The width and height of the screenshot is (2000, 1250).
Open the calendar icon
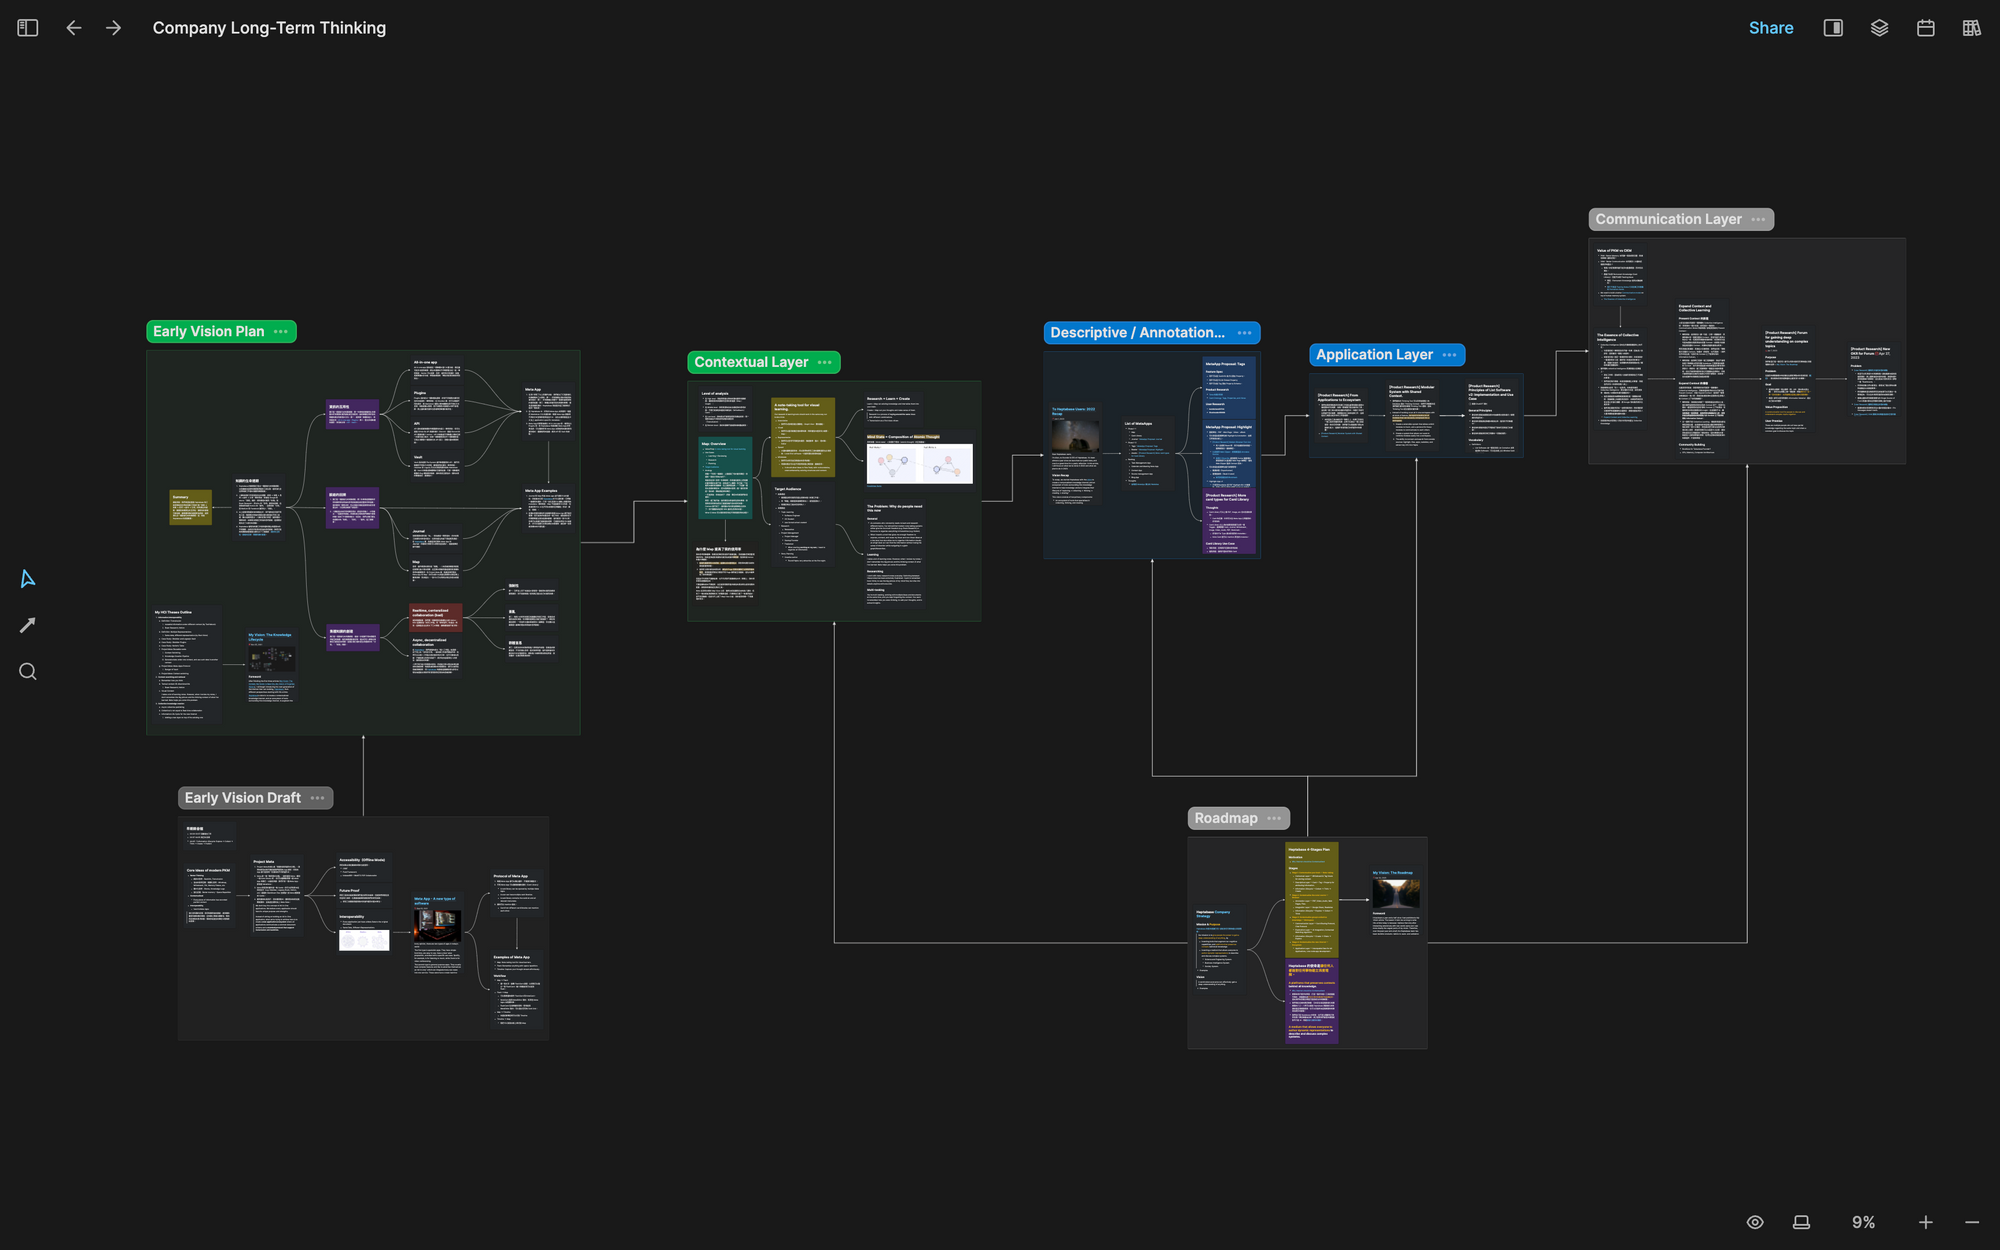[1925, 28]
